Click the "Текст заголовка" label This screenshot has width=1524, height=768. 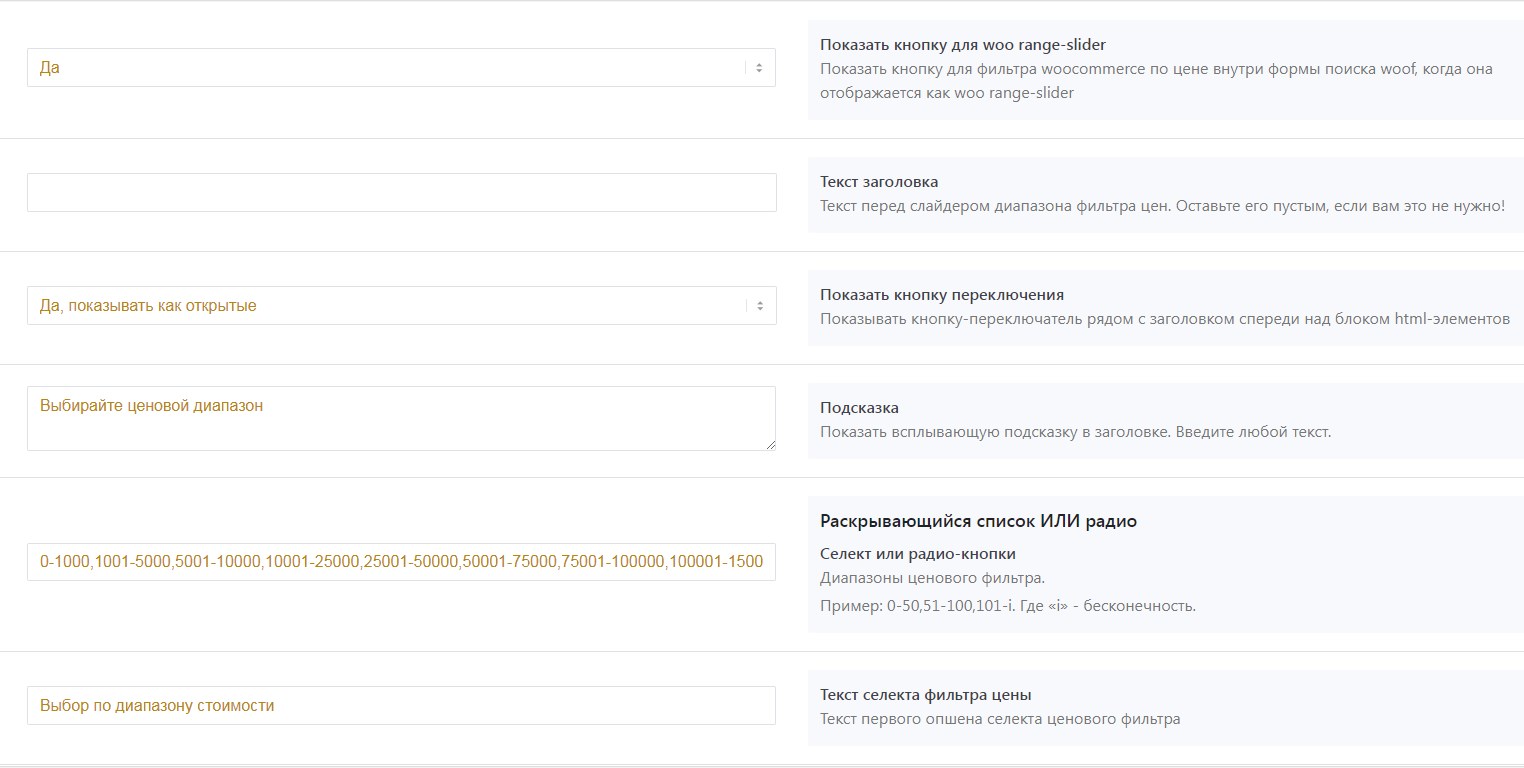878,182
